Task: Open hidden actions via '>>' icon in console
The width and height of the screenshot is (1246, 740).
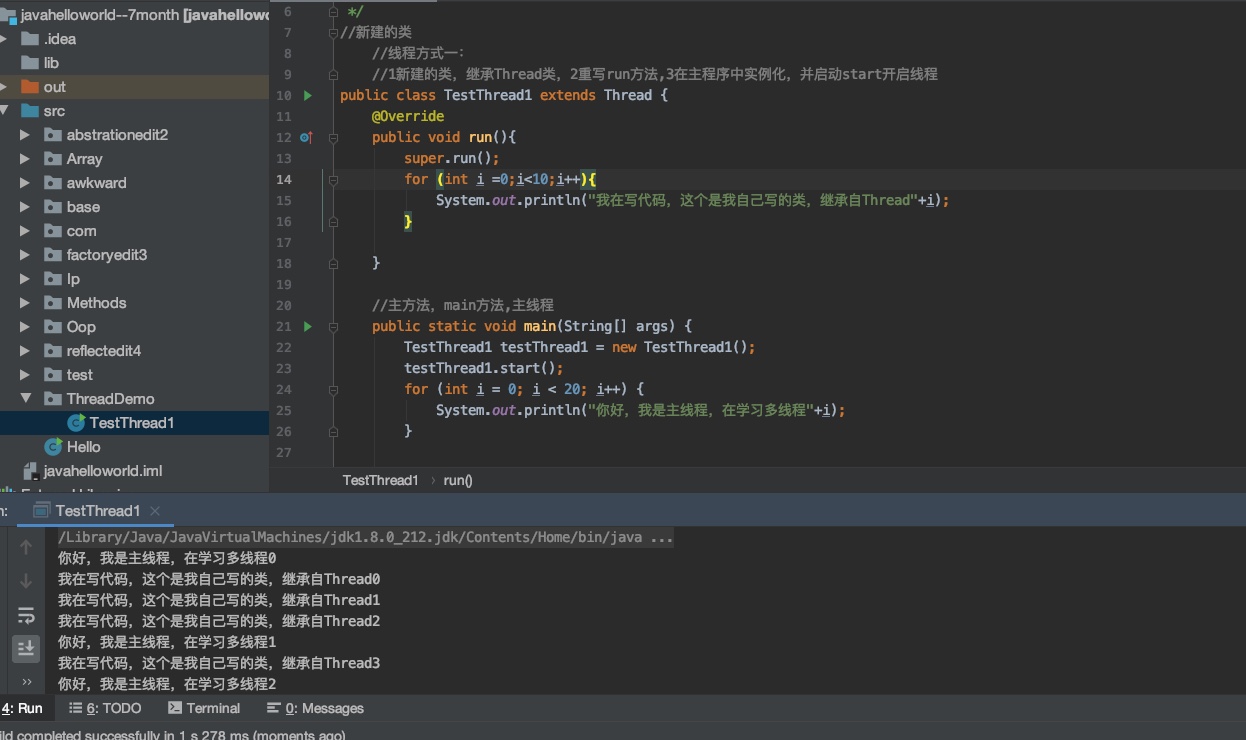Action: (x=26, y=684)
